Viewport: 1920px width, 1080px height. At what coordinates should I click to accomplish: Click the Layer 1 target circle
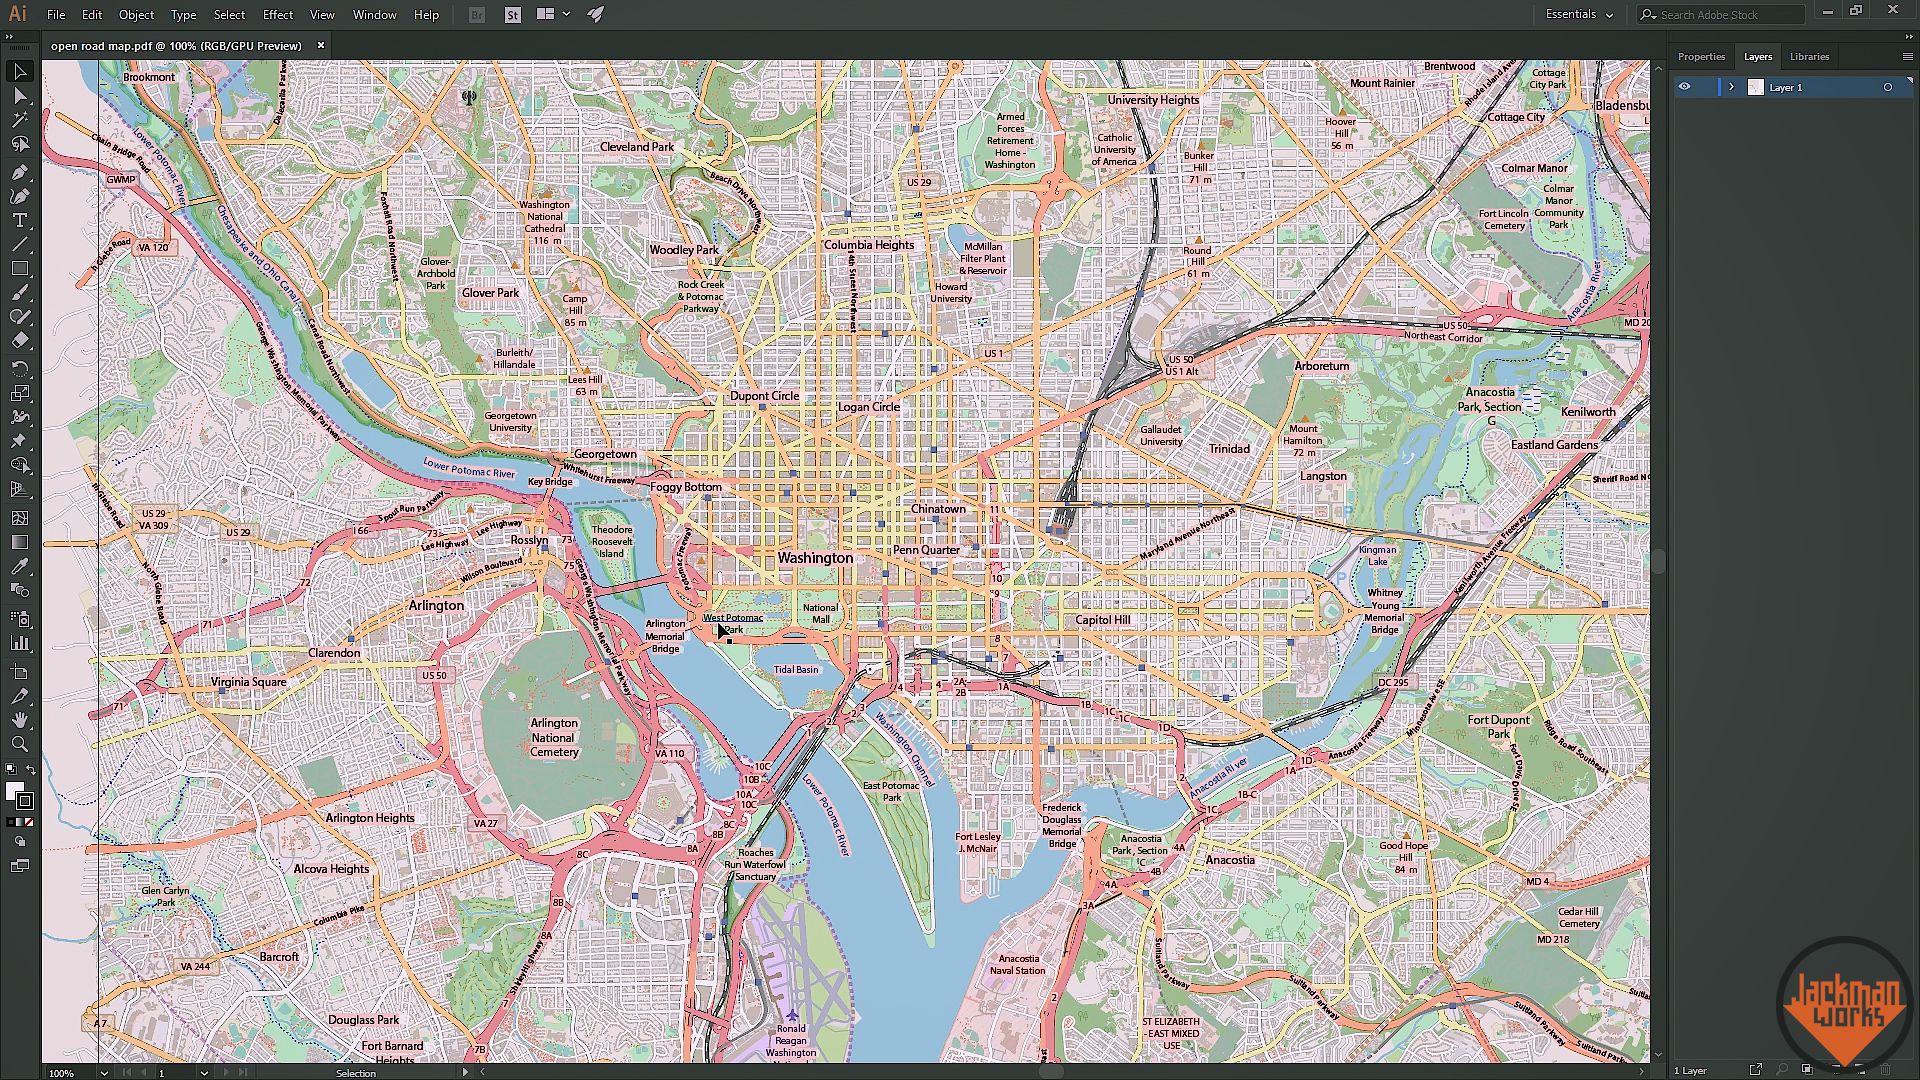click(1890, 87)
